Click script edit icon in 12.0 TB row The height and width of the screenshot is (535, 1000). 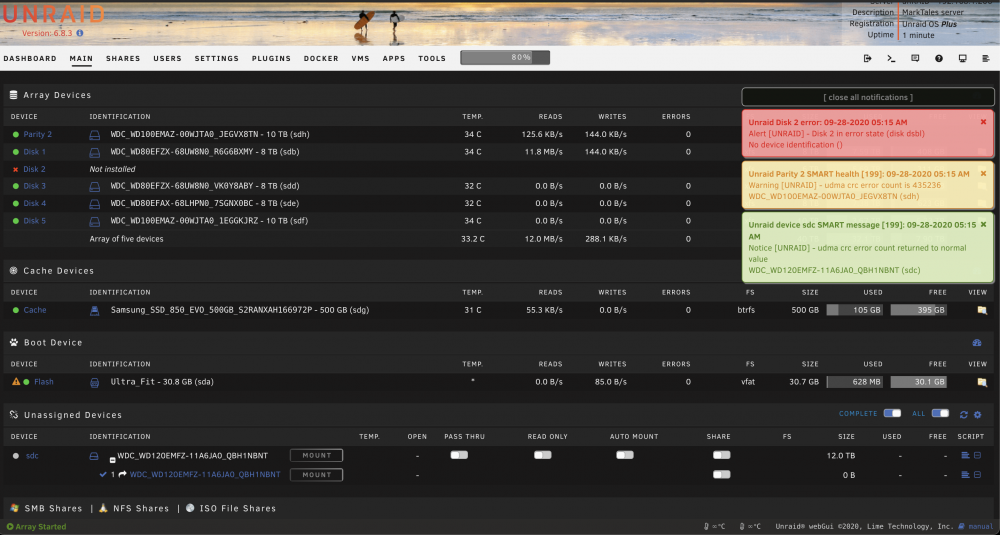(x=978, y=455)
